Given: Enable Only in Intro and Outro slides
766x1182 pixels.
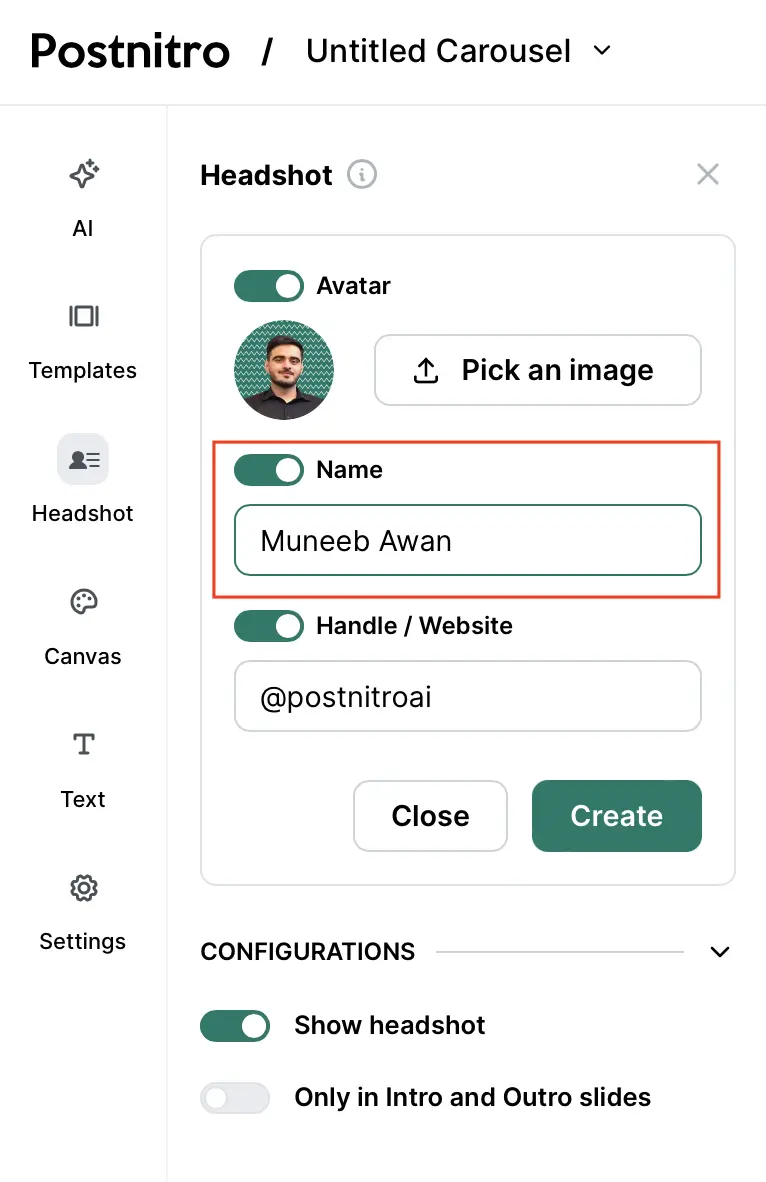Looking at the screenshot, I should (x=235, y=1098).
